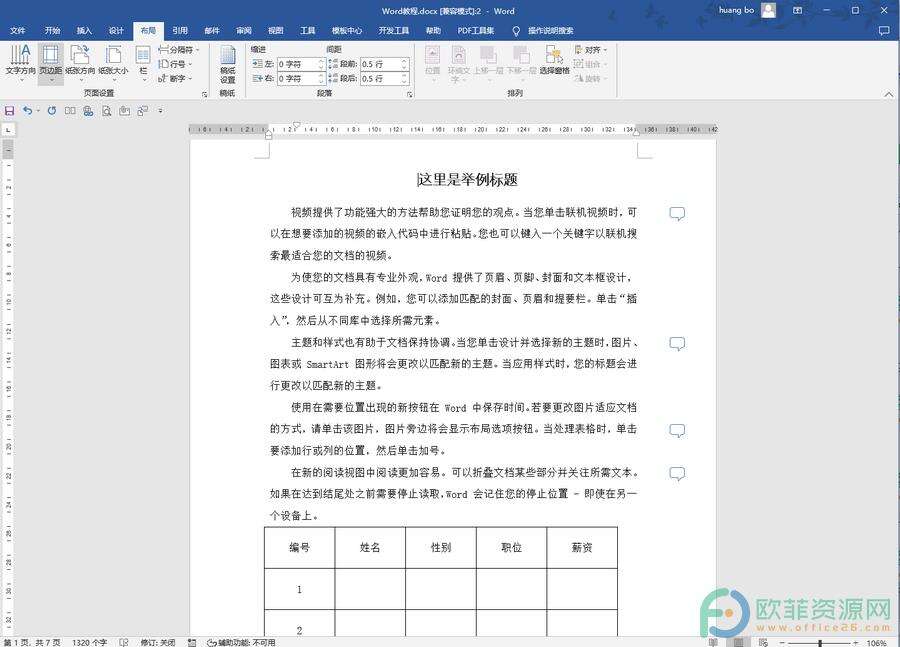Click the print preview magnifier icon

point(106,111)
